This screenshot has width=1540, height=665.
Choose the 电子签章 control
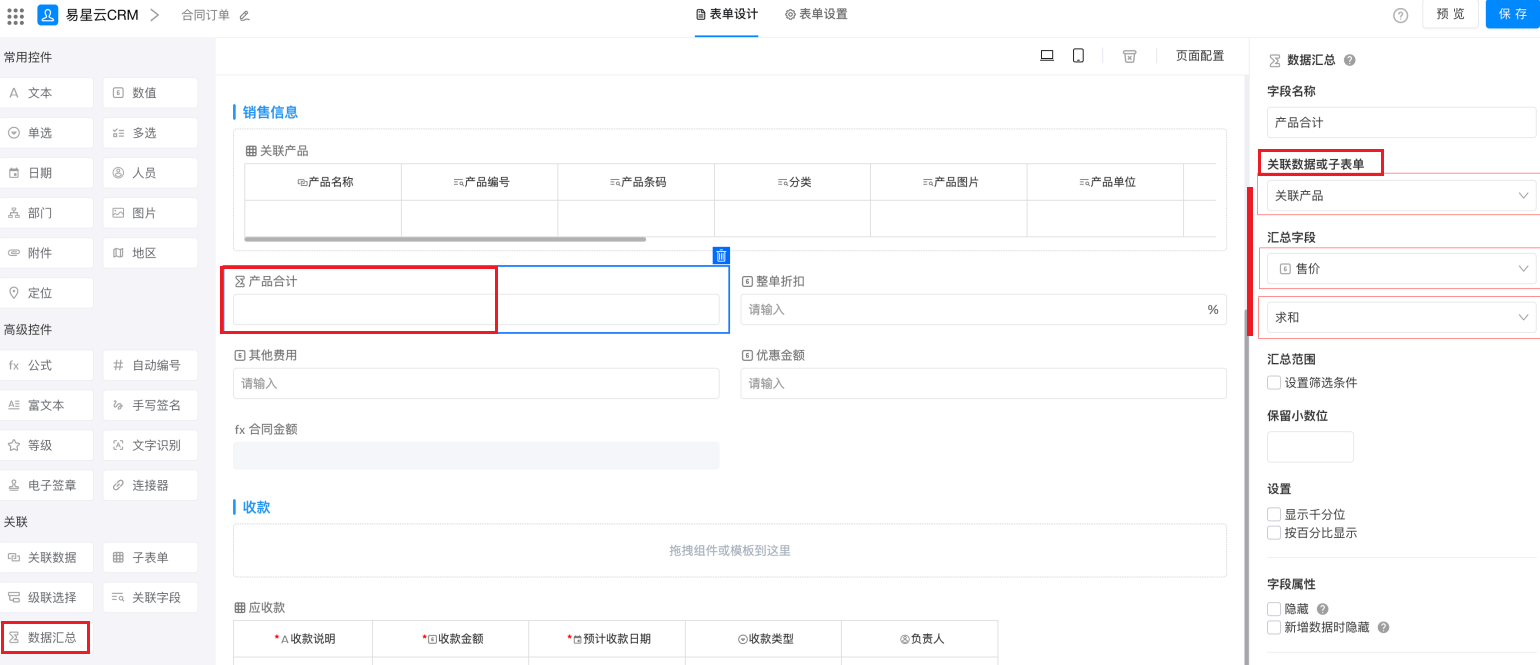point(49,485)
